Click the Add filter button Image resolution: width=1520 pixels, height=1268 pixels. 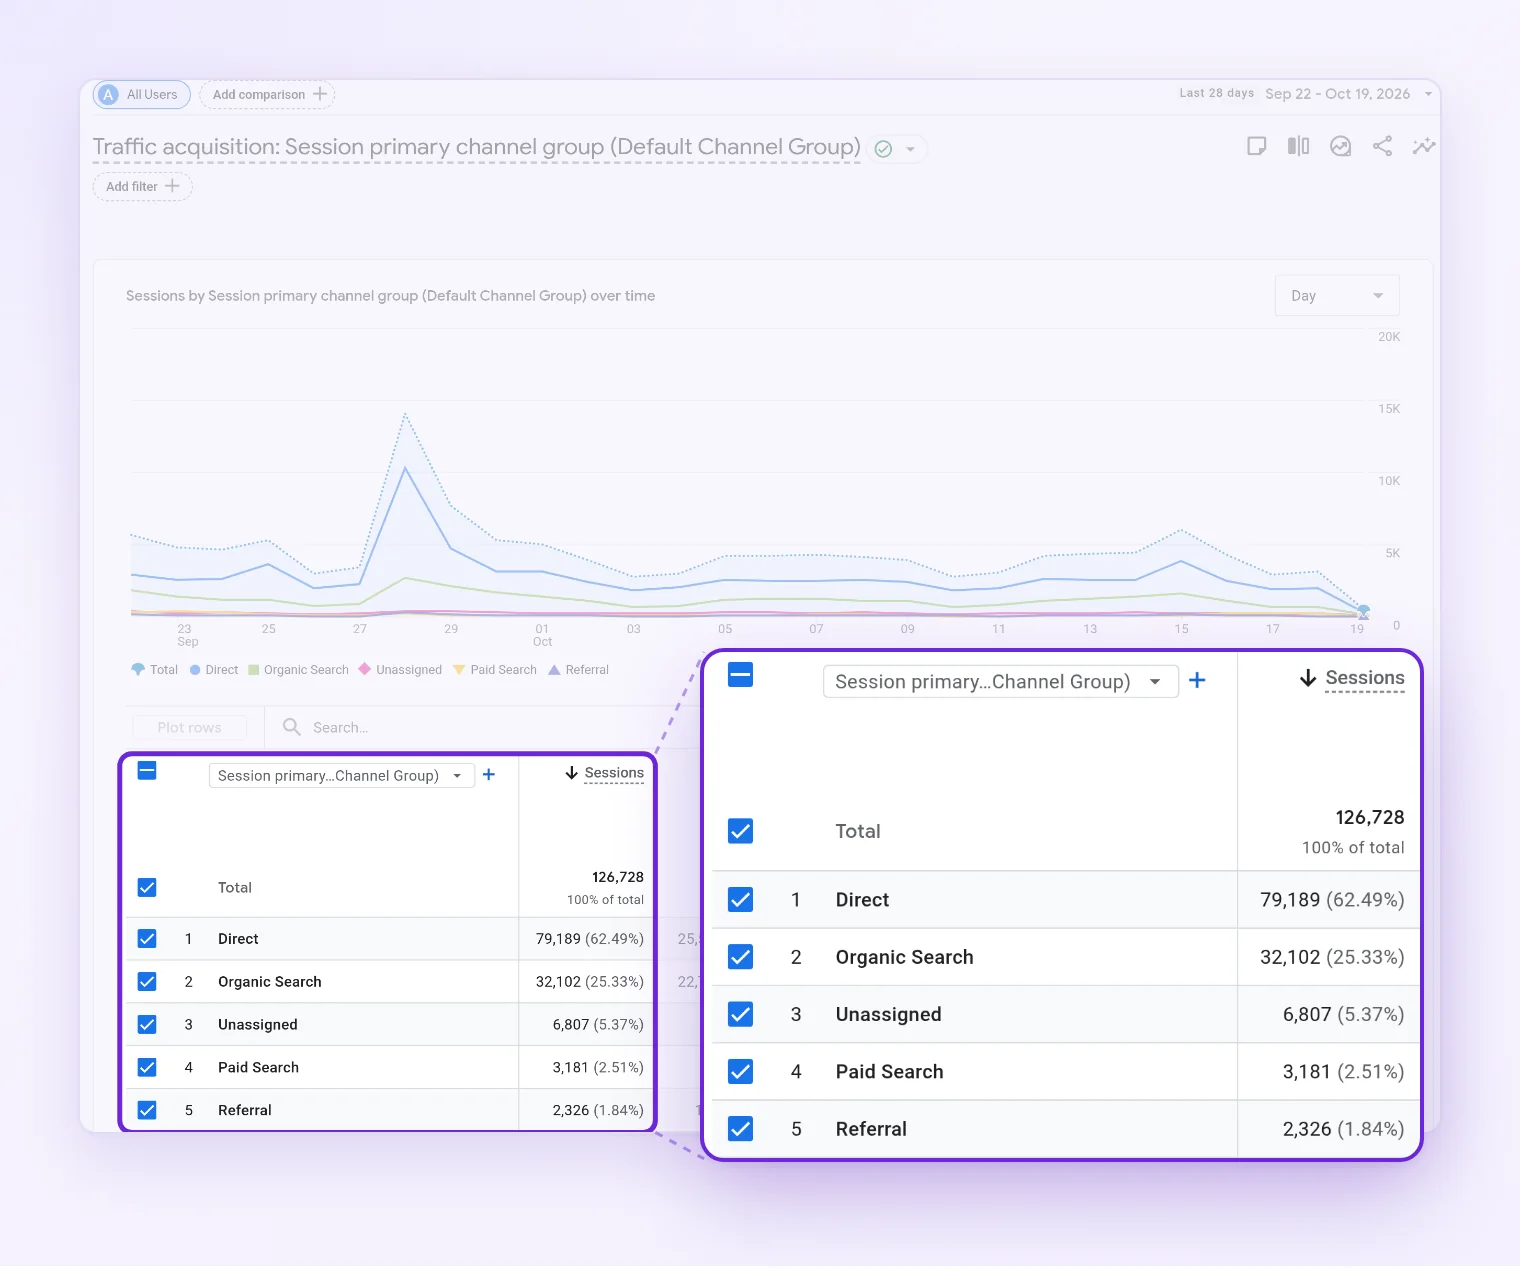(x=142, y=187)
